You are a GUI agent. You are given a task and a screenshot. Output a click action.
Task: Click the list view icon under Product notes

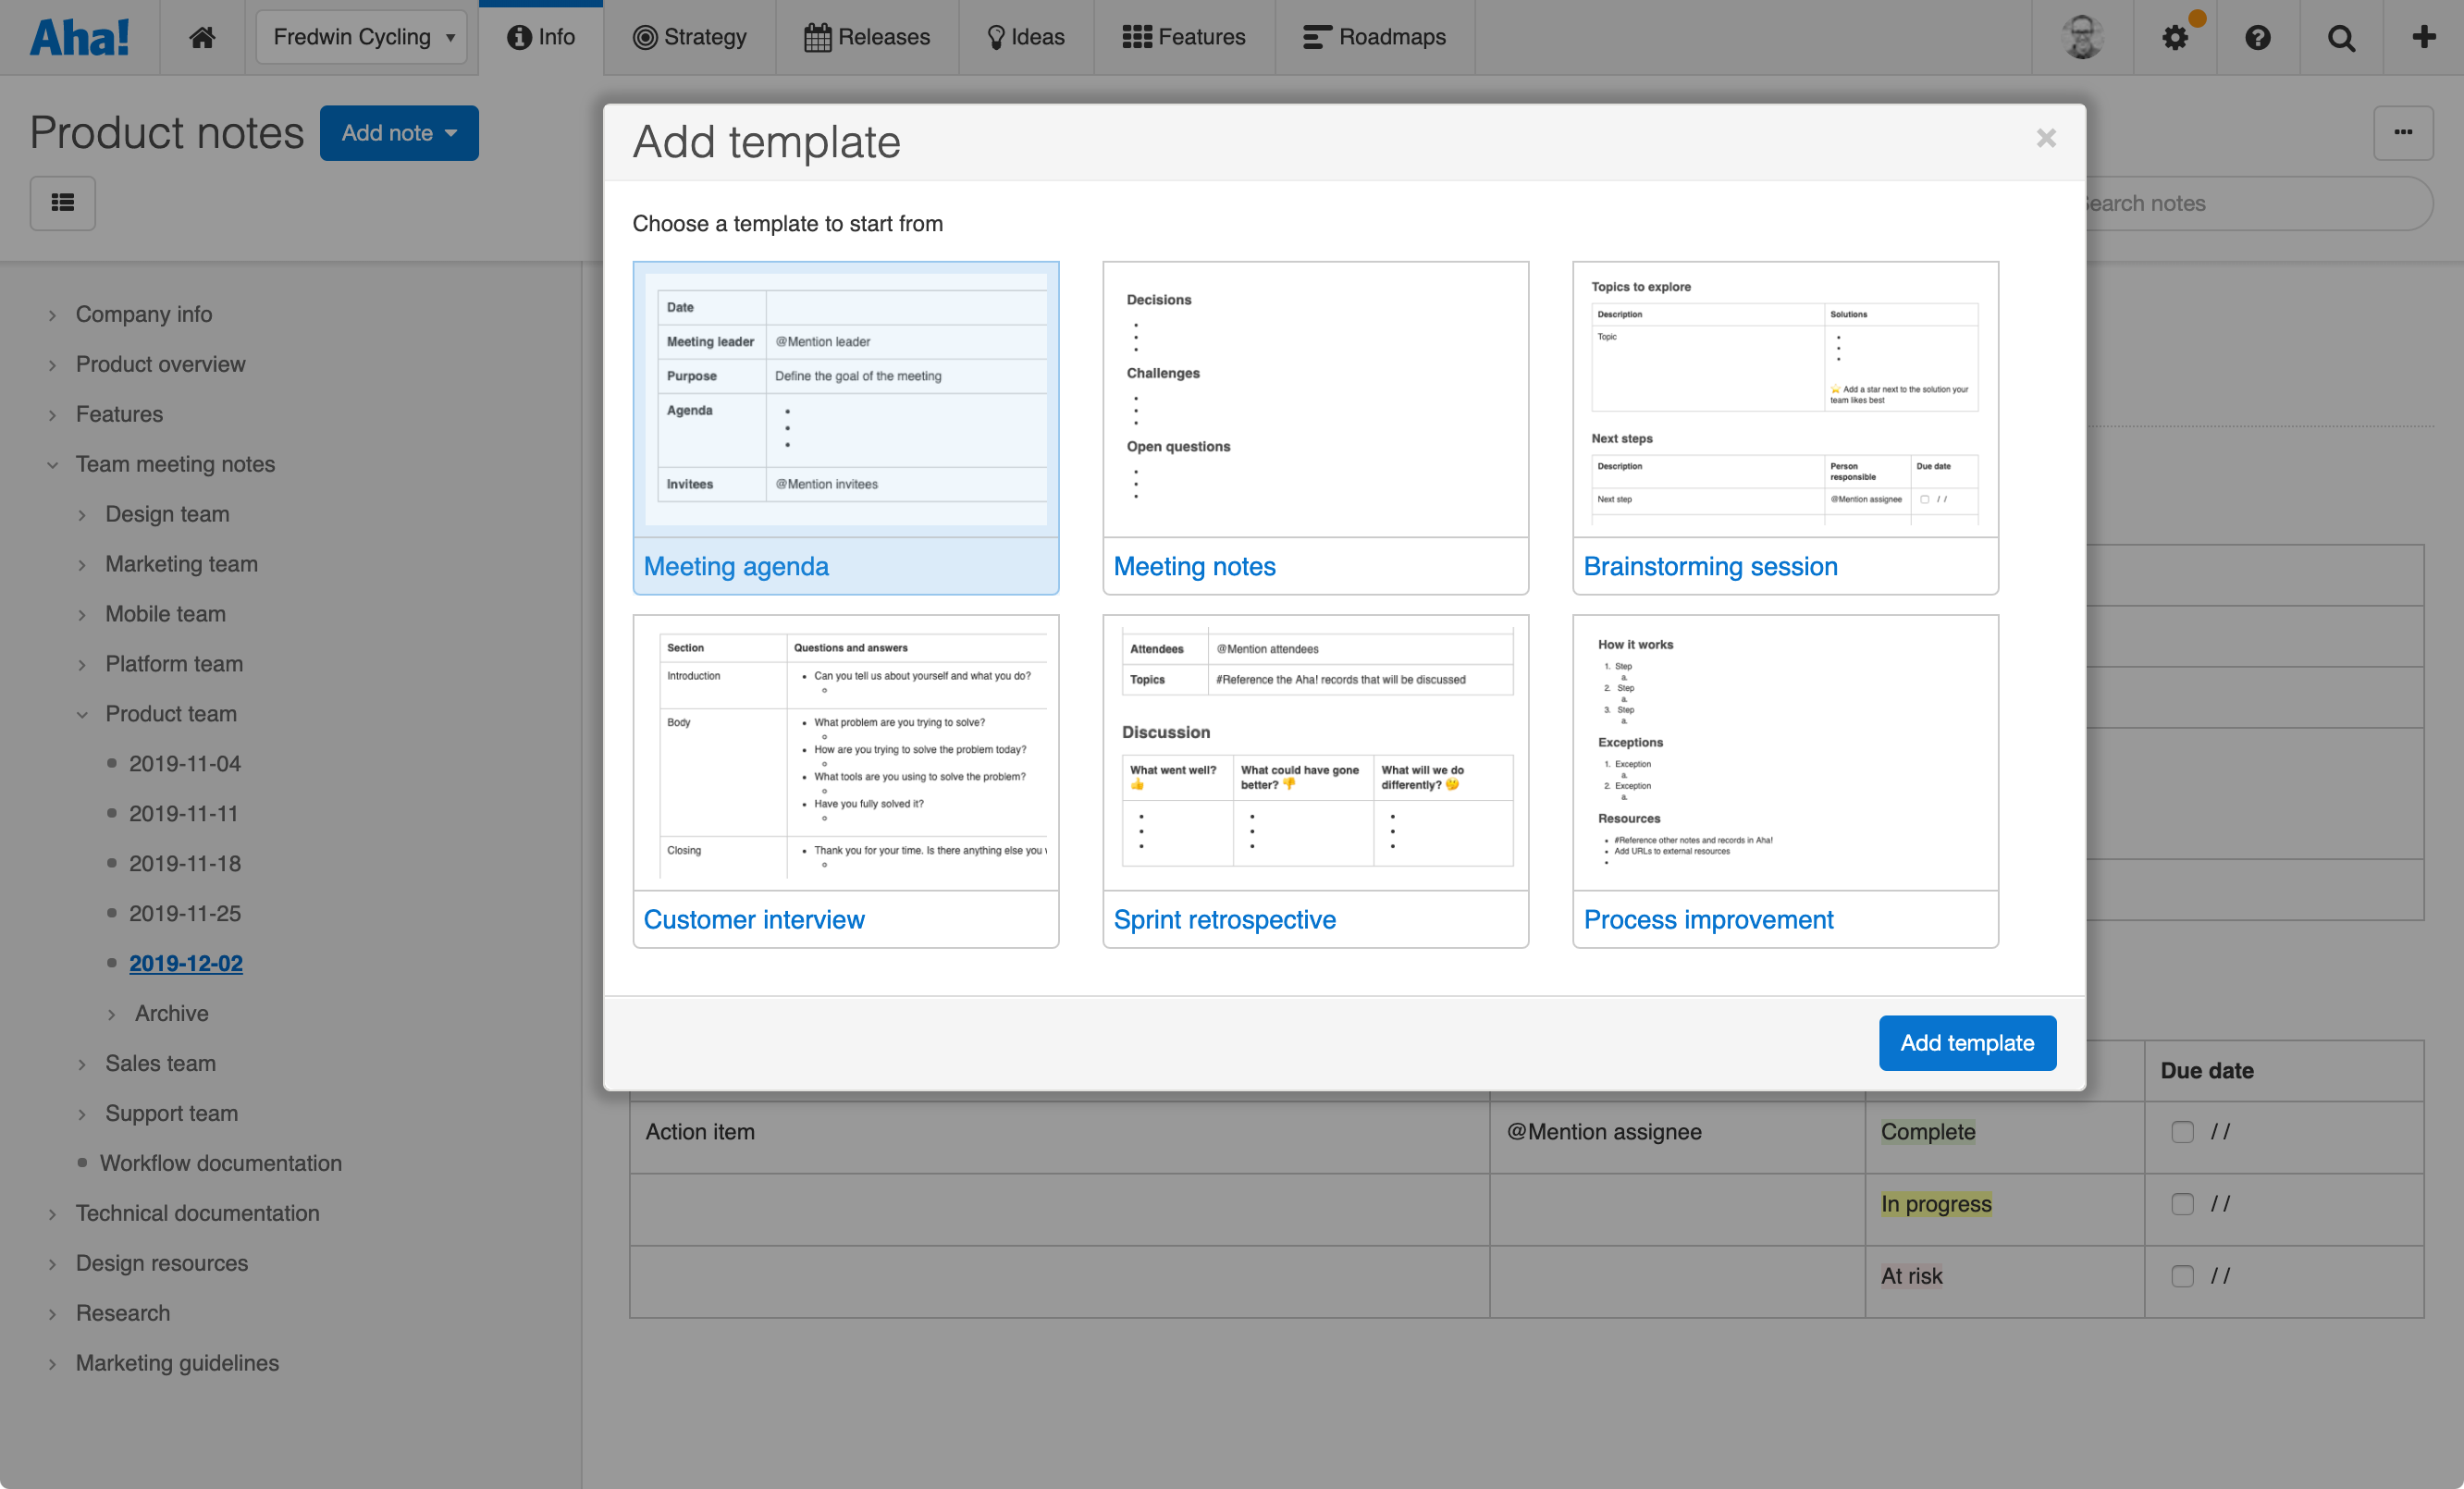click(x=62, y=203)
